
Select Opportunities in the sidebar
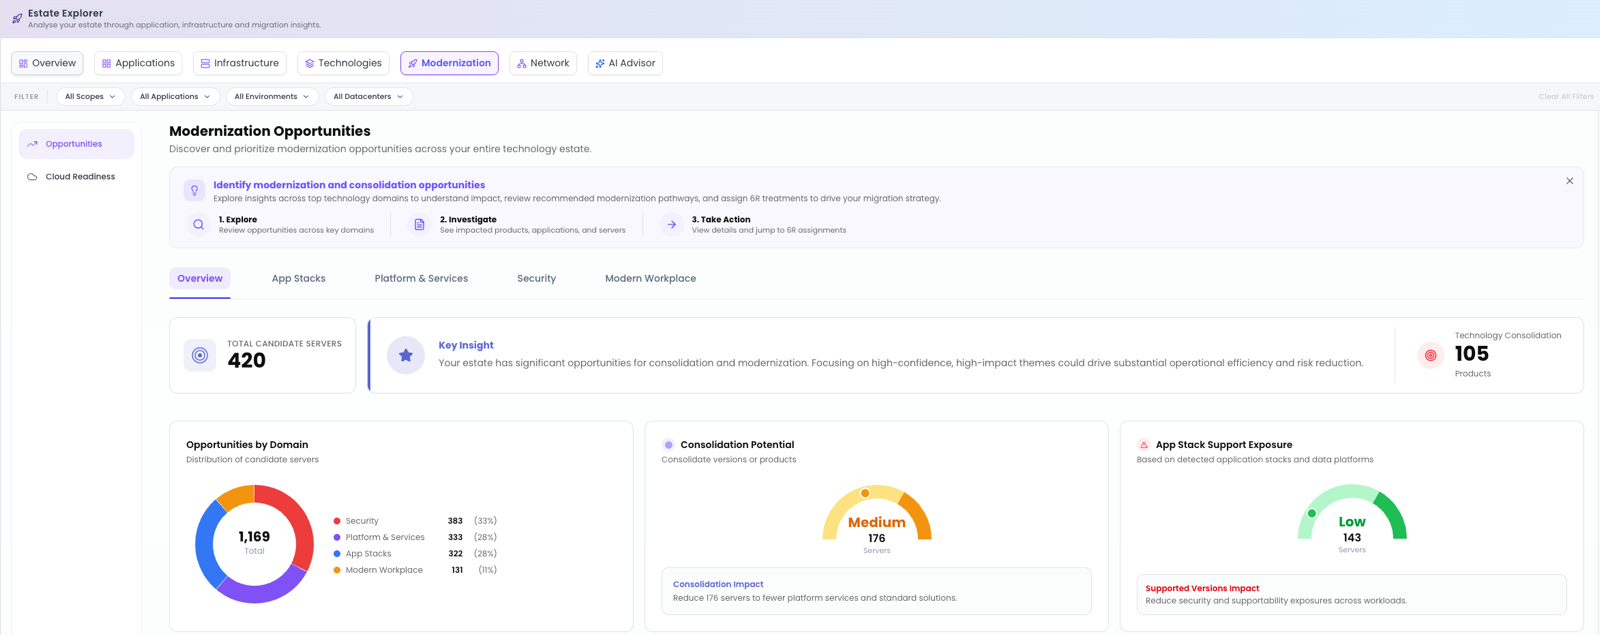(x=76, y=144)
